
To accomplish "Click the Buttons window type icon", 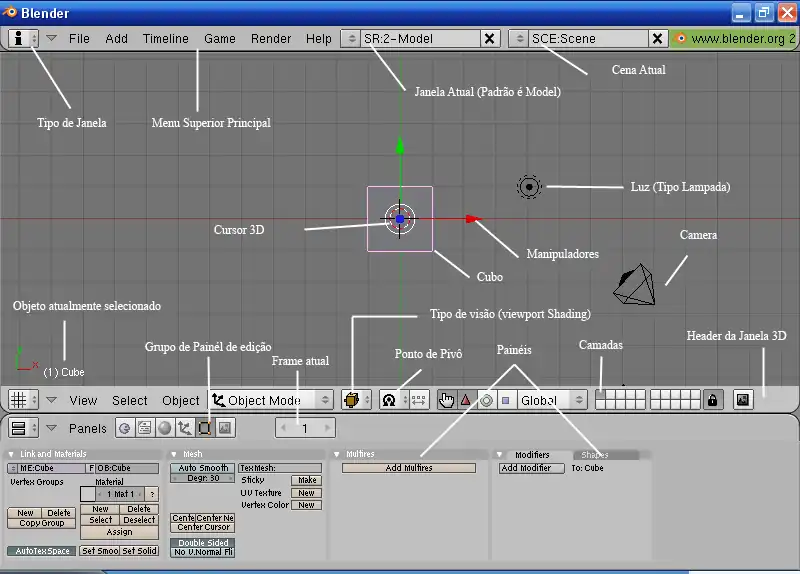I will point(18,428).
